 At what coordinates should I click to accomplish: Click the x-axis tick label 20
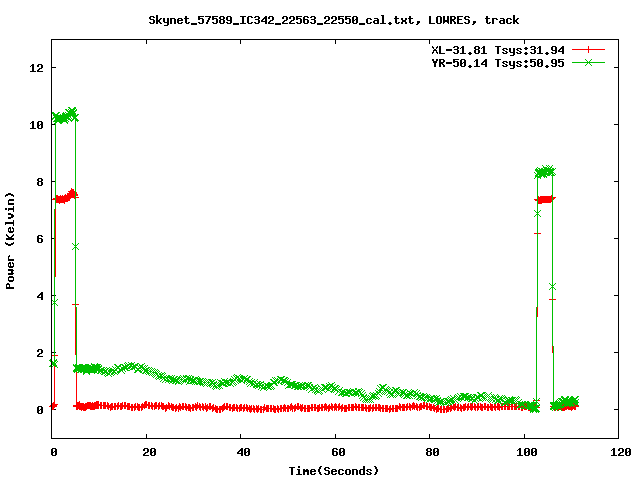click(x=149, y=452)
